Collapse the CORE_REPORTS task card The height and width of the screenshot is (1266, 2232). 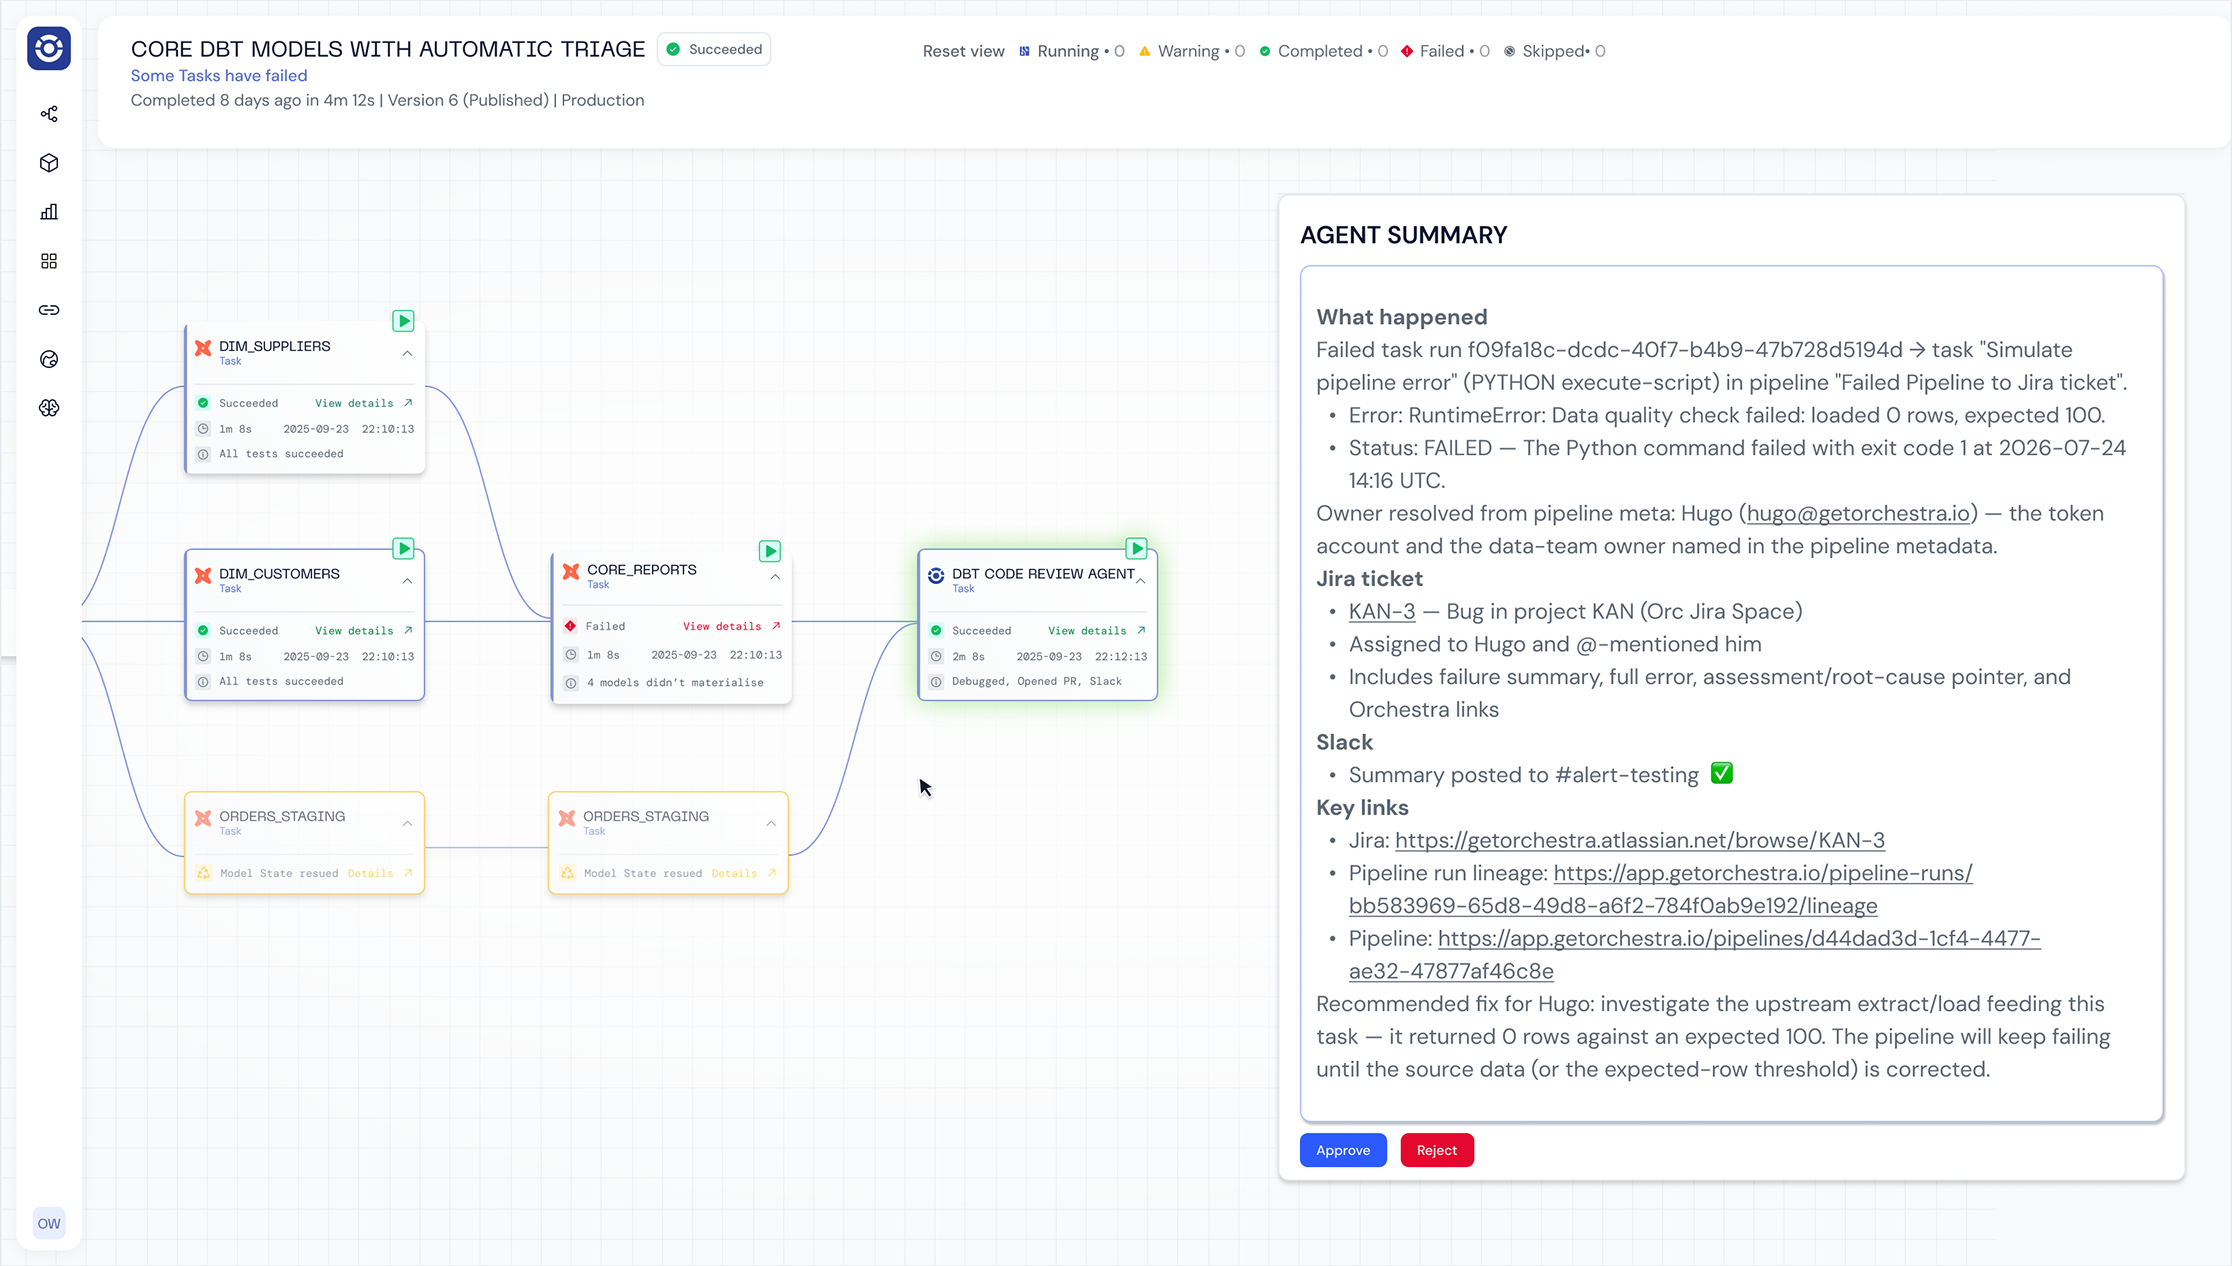[775, 577]
